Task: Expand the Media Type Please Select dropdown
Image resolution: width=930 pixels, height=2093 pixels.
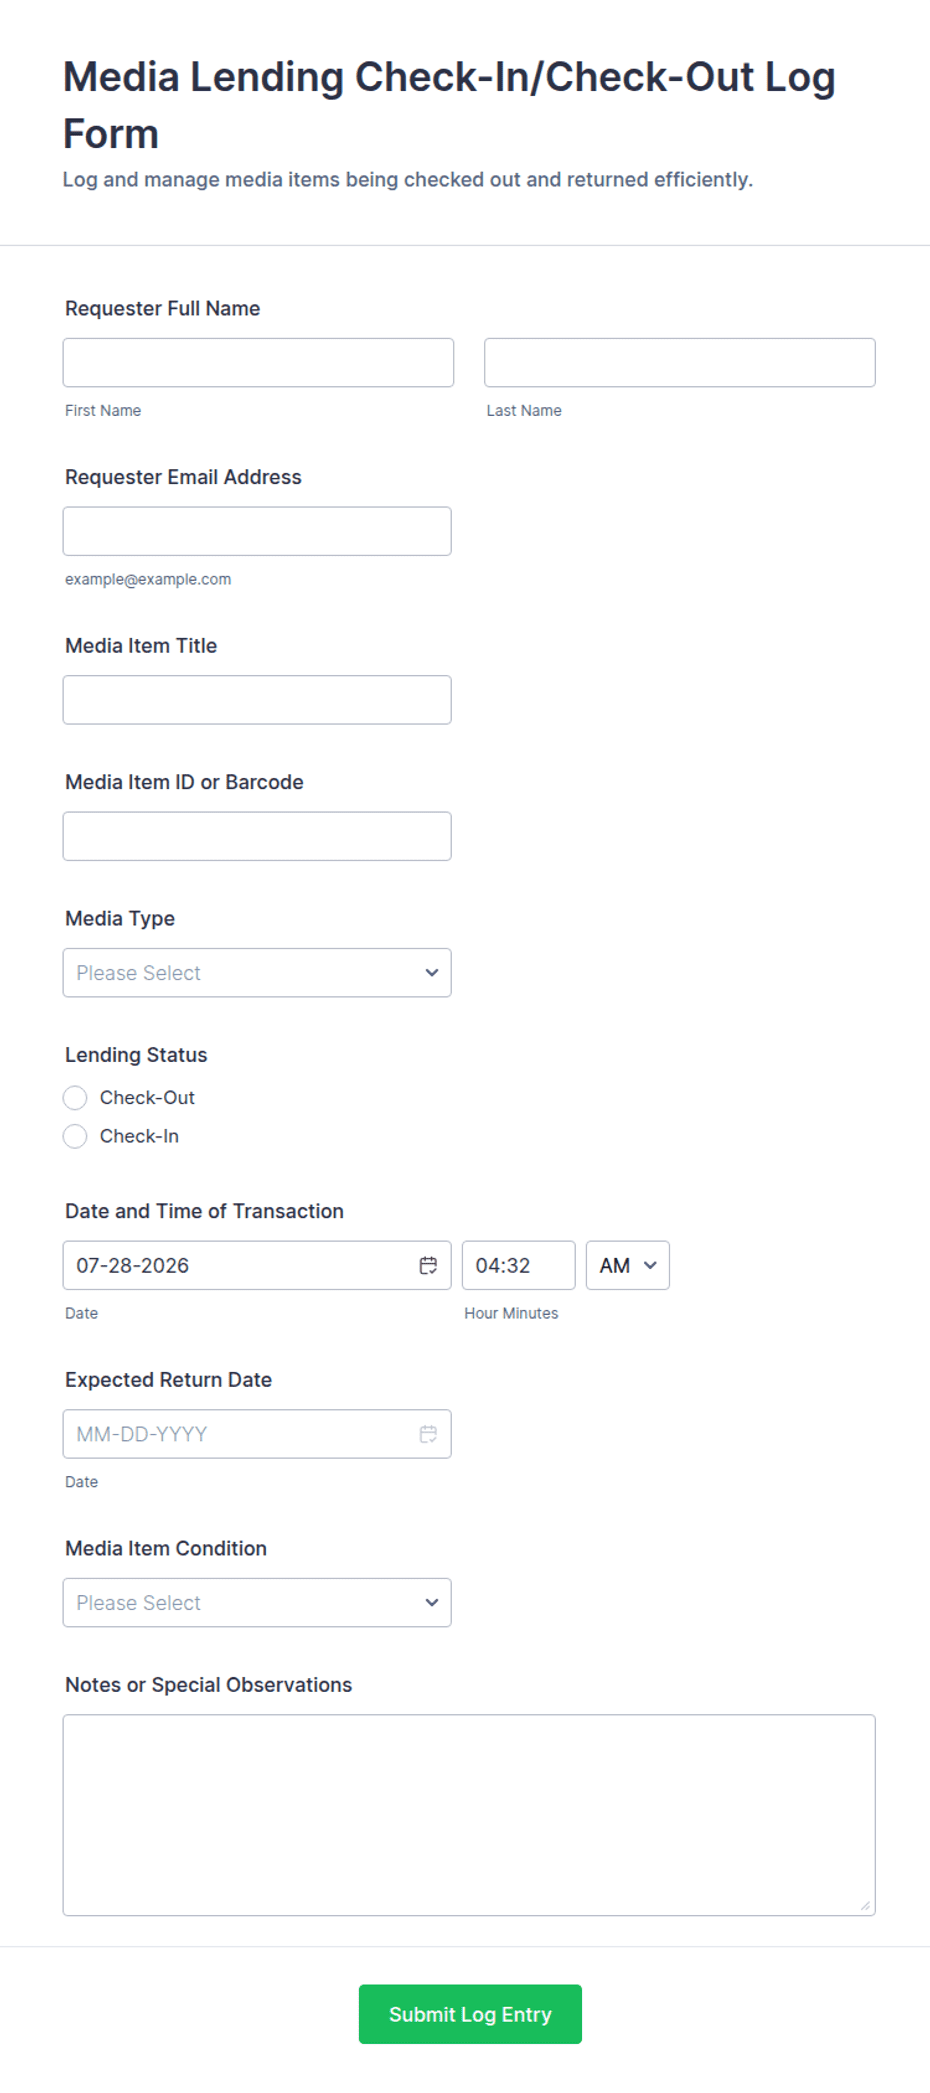Action: coord(257,972)
